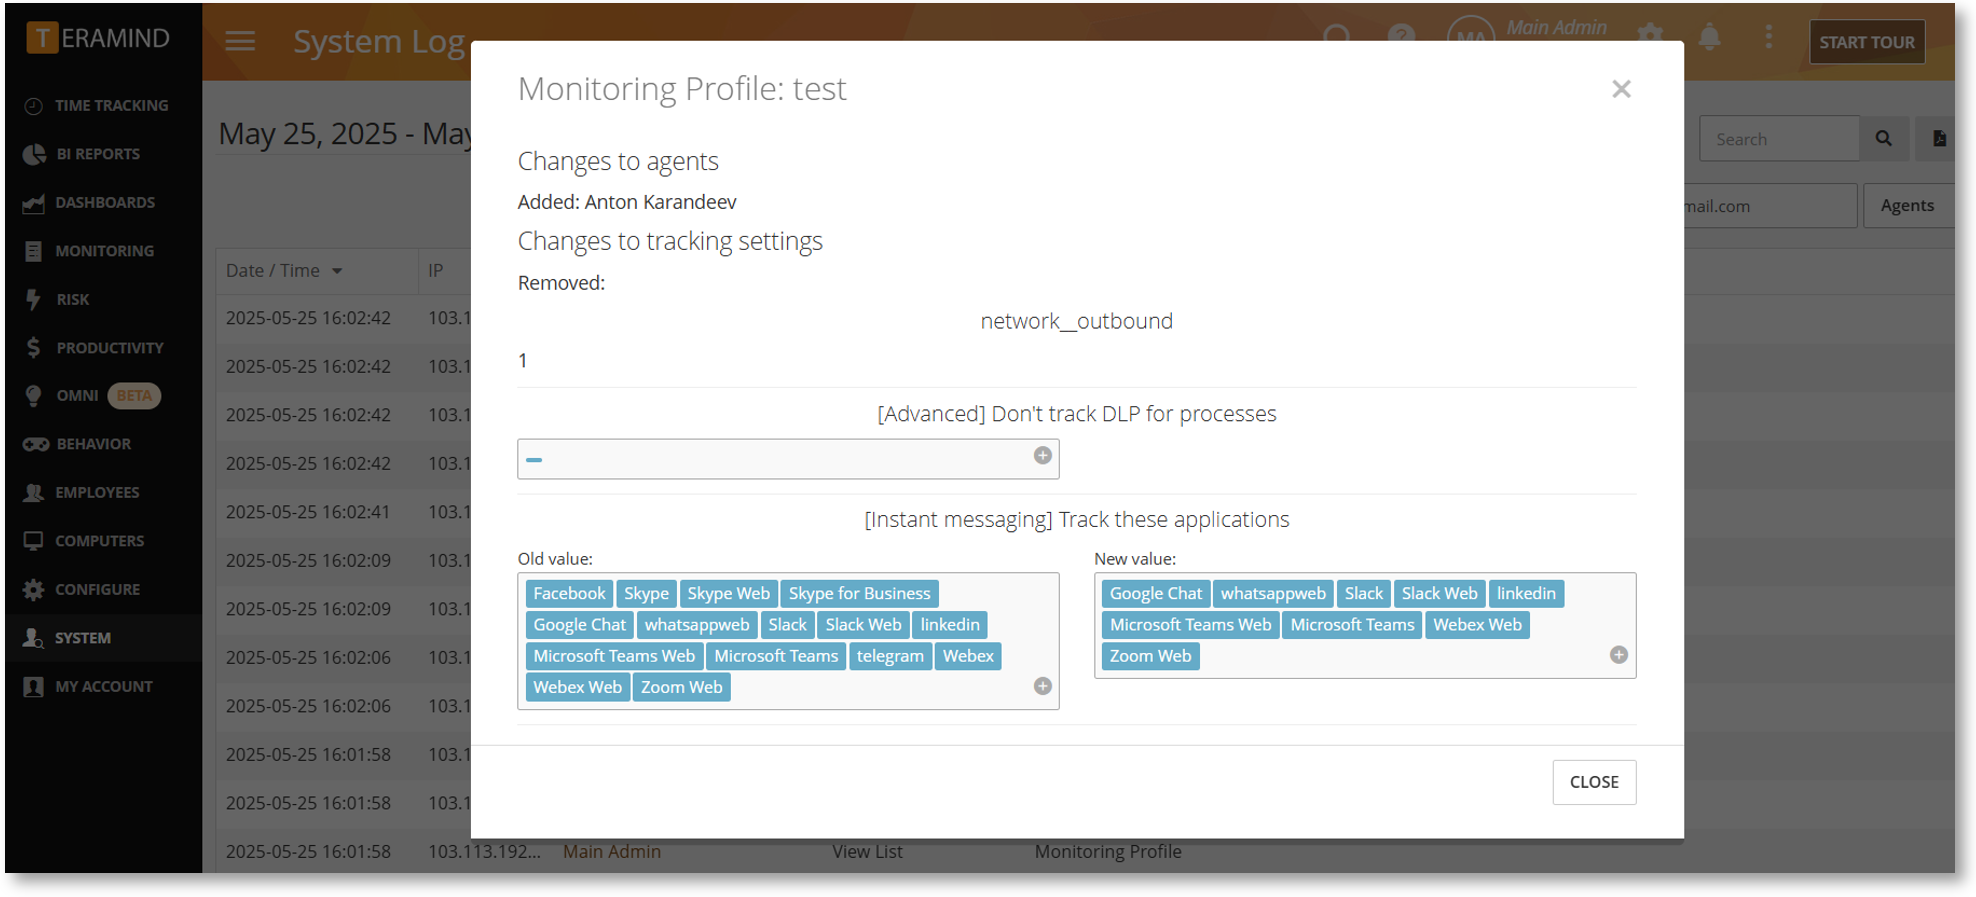Open the vertical three-dot more menu

point(1768,37)
